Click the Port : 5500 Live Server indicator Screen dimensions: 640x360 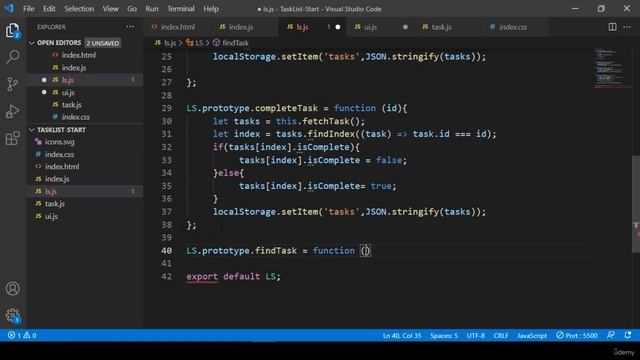577,336
